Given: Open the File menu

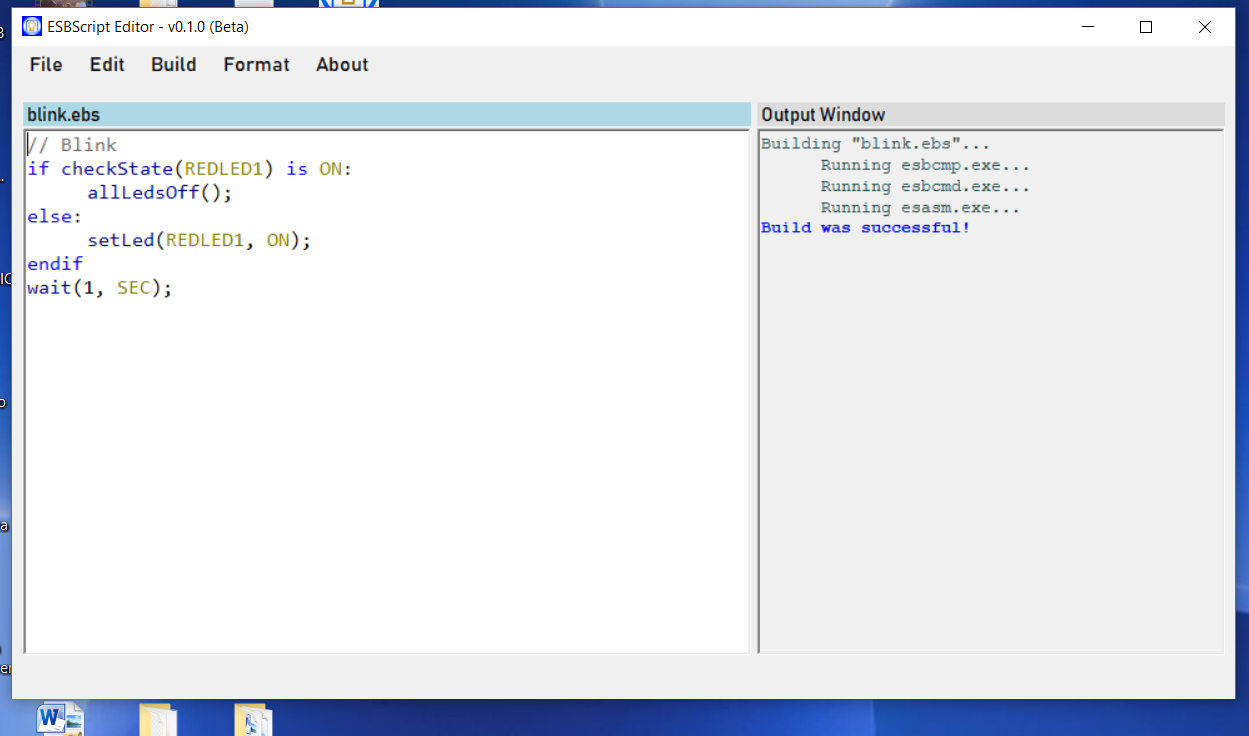Looking at the screenshot, I should coord(46,65).
